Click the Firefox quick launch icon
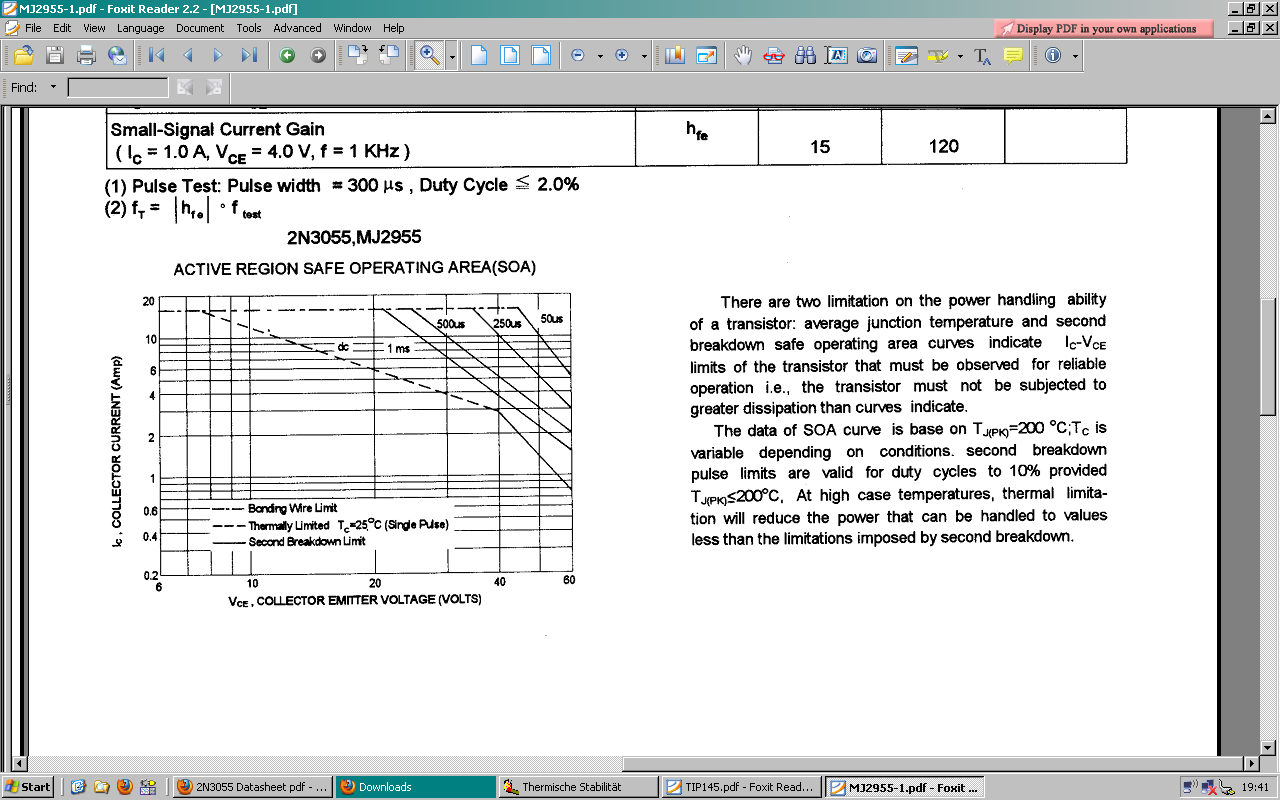 coord(125,787)
